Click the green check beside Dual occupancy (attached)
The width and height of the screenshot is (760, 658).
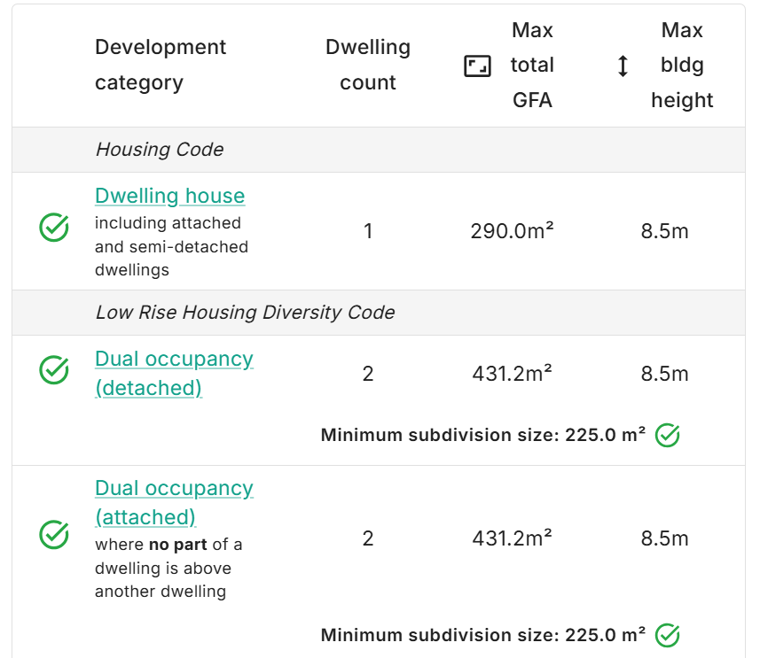coord(54,535)
